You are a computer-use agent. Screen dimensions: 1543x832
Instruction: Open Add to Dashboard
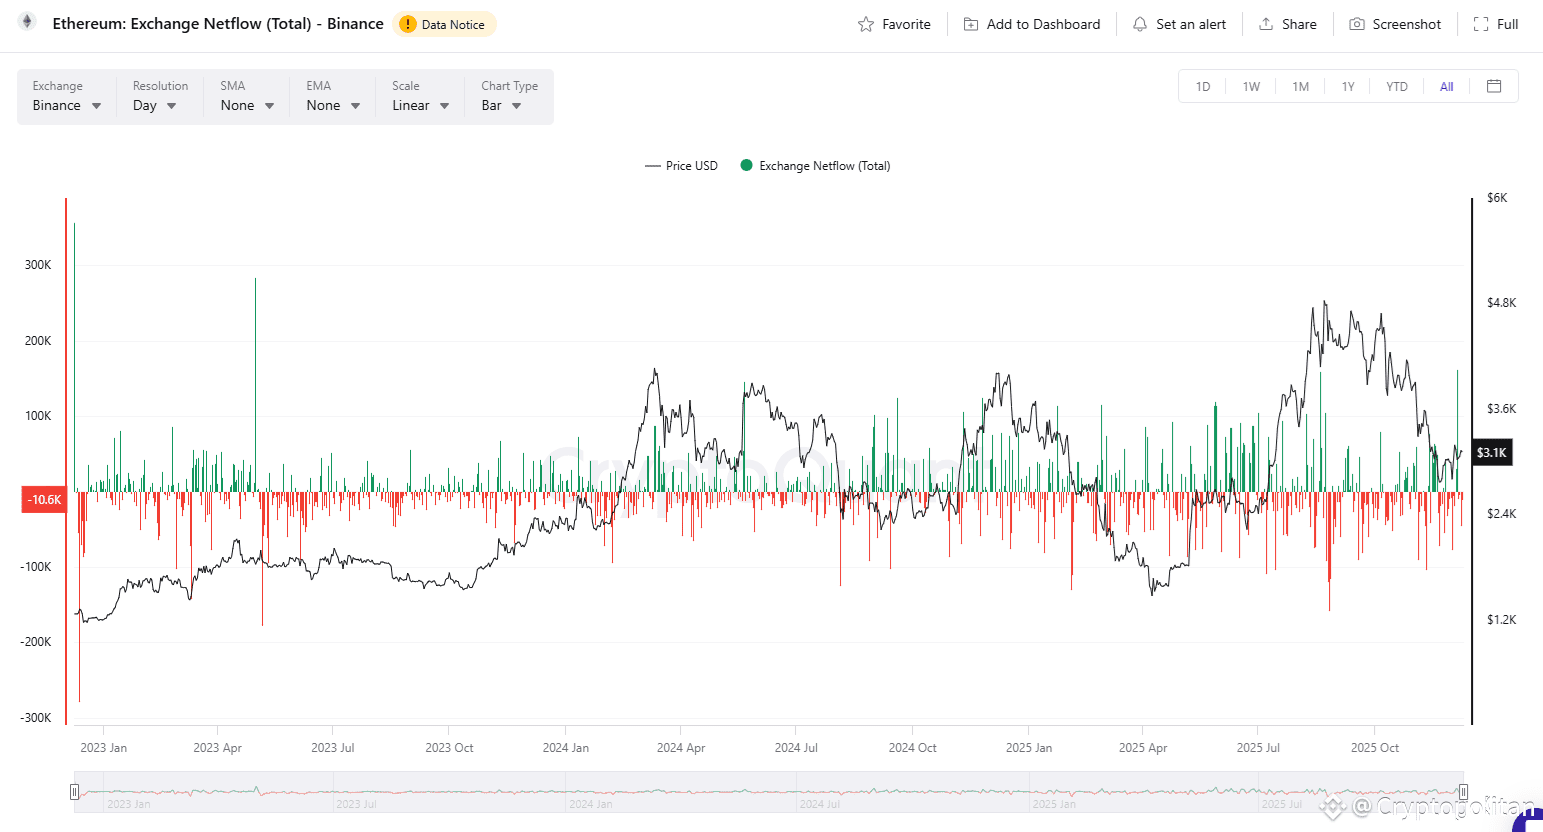click(x=1031, y=24)
